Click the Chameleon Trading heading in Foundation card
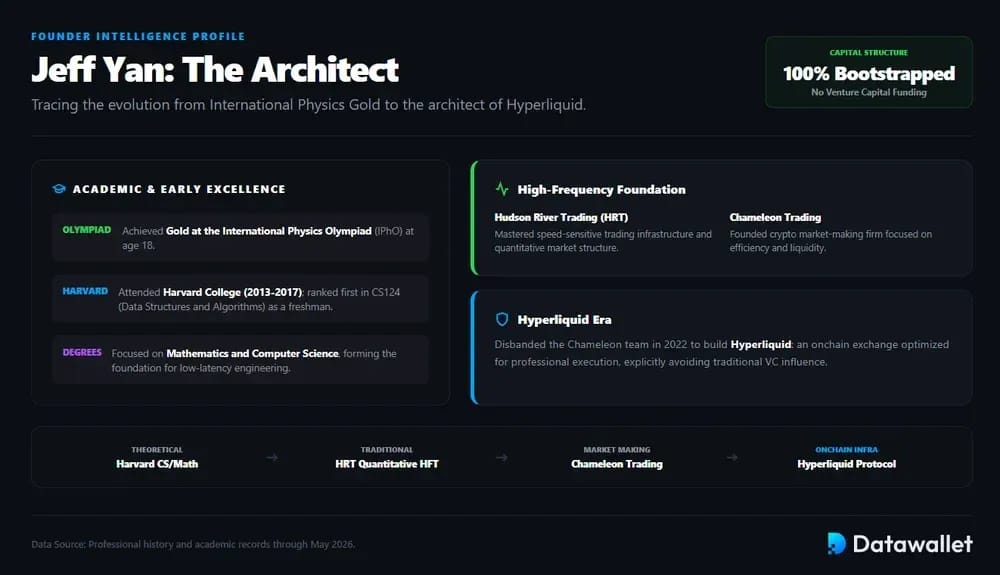 (x=776, y=217)
